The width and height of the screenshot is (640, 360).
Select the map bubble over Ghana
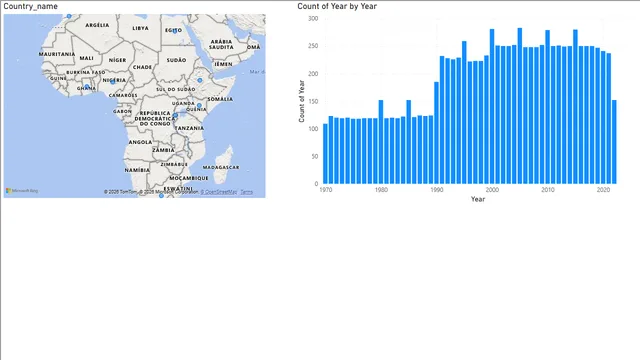click(x=87, y=87)
